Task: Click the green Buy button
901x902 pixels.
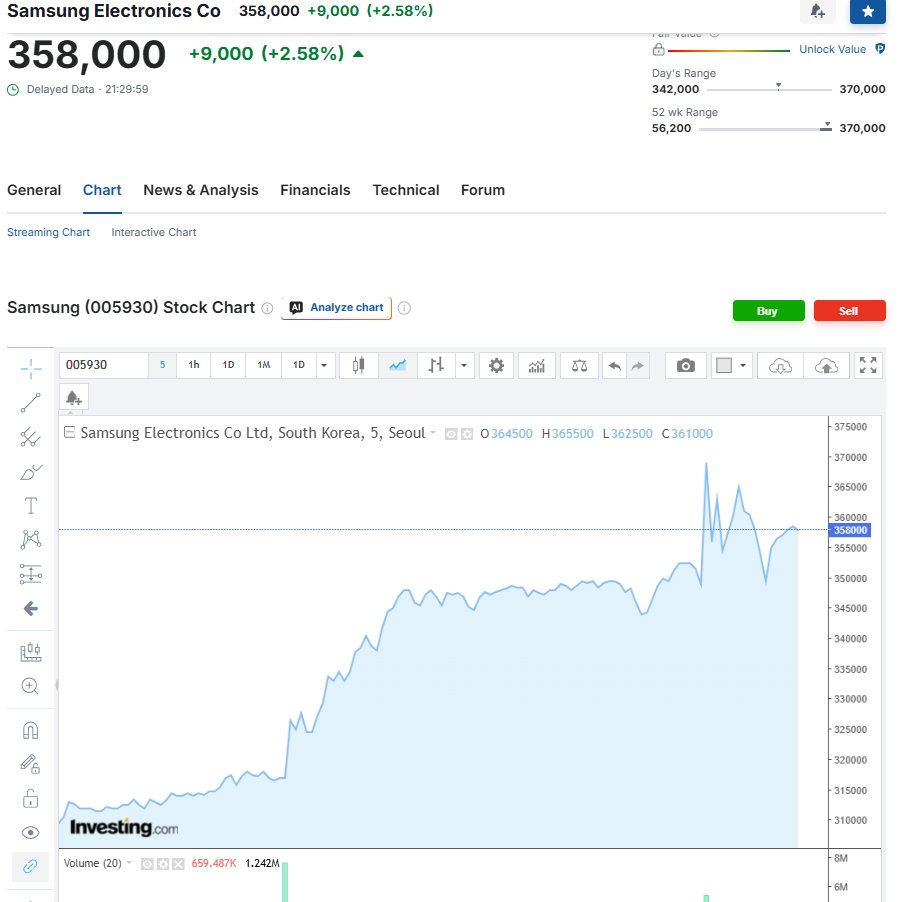Action: 769,311
